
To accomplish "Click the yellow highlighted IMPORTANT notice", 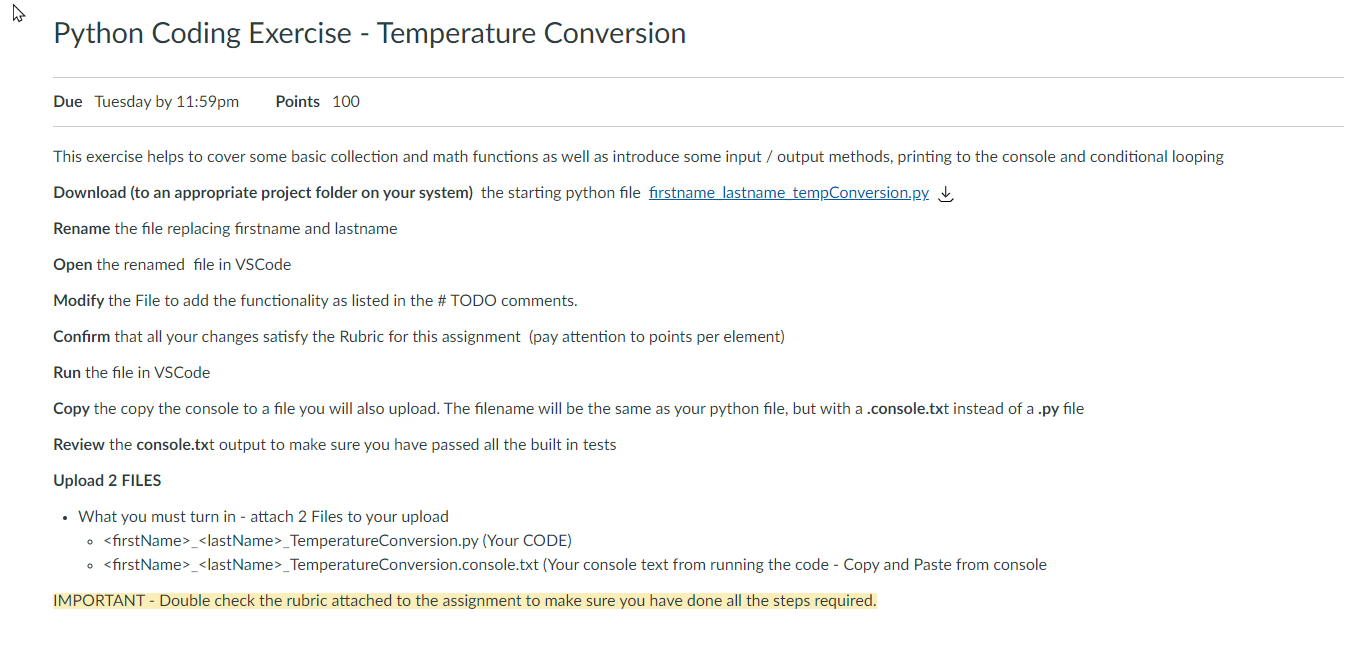I will coord(465,601).
